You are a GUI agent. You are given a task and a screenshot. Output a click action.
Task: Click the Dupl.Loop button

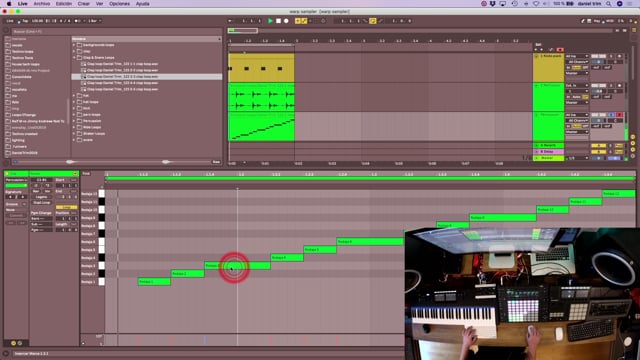click(x=42, y=202)
